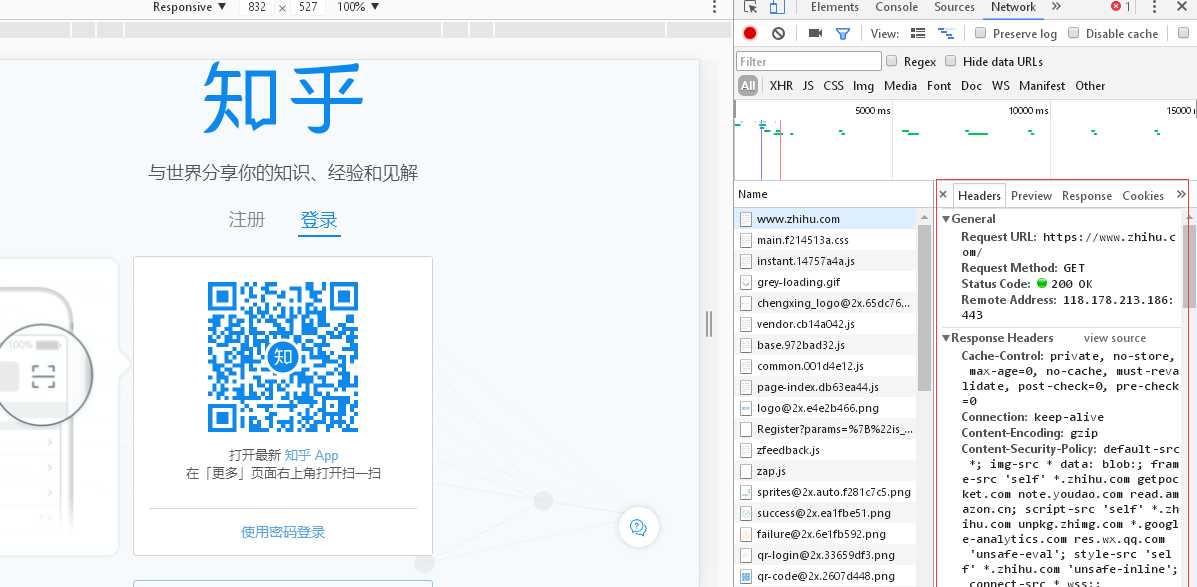Screen dimensions: 1197x587
Task: Toggle the network filter funnel icon
Action: tap(843, 33)
